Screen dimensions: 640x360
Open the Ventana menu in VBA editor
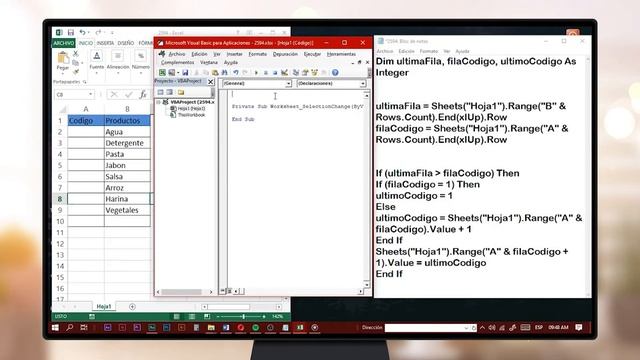point(209,62)
